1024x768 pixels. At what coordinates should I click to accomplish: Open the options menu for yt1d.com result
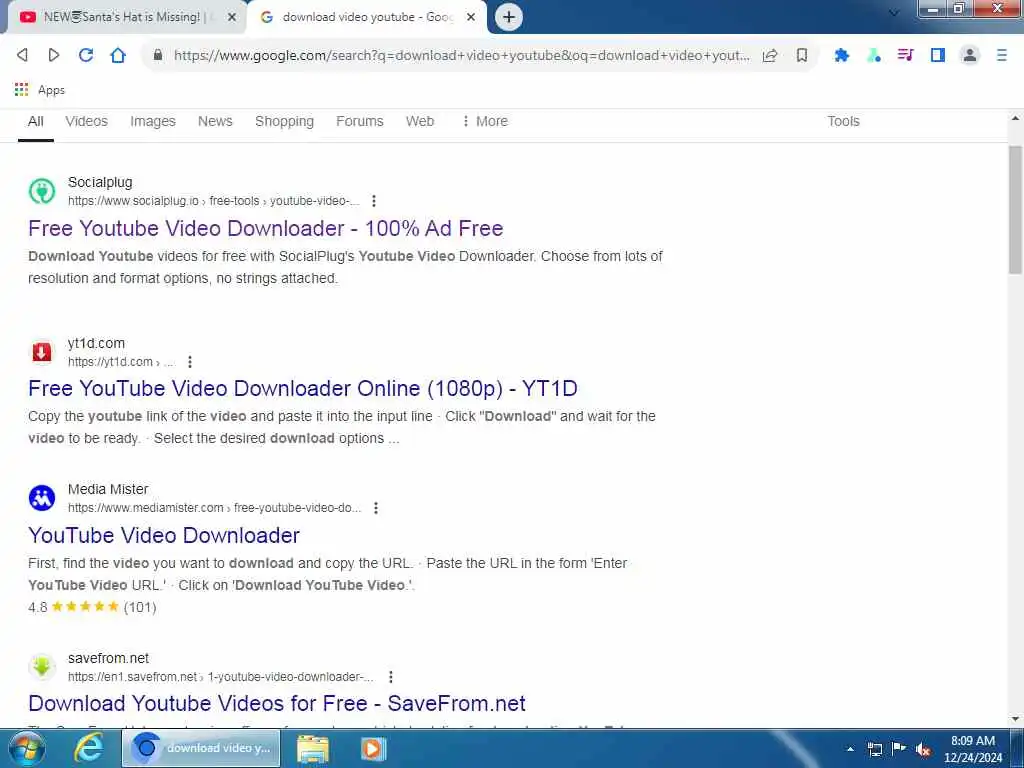[x=189, y=362]
